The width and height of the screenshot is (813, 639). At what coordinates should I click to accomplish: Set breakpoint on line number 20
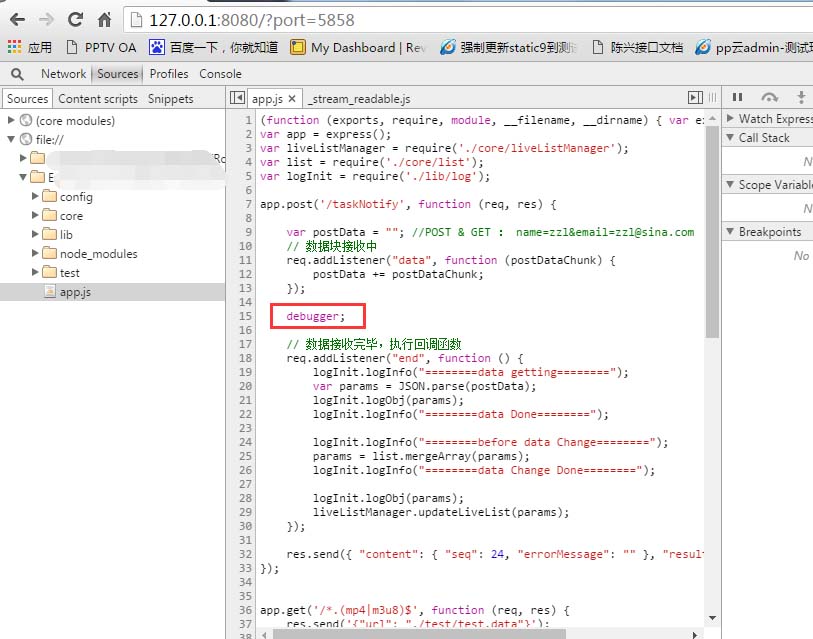(x=246, y=386)
